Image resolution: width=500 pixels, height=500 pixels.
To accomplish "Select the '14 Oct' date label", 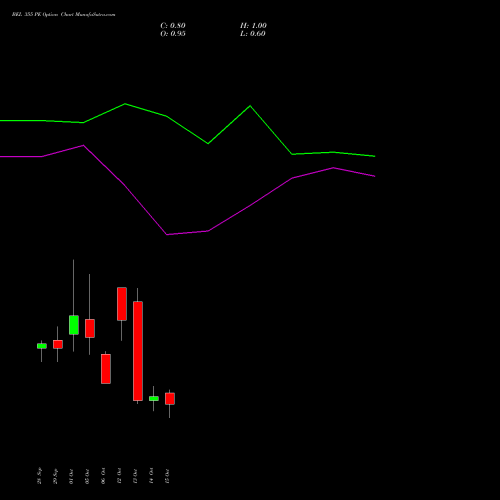I will point(151,476).
